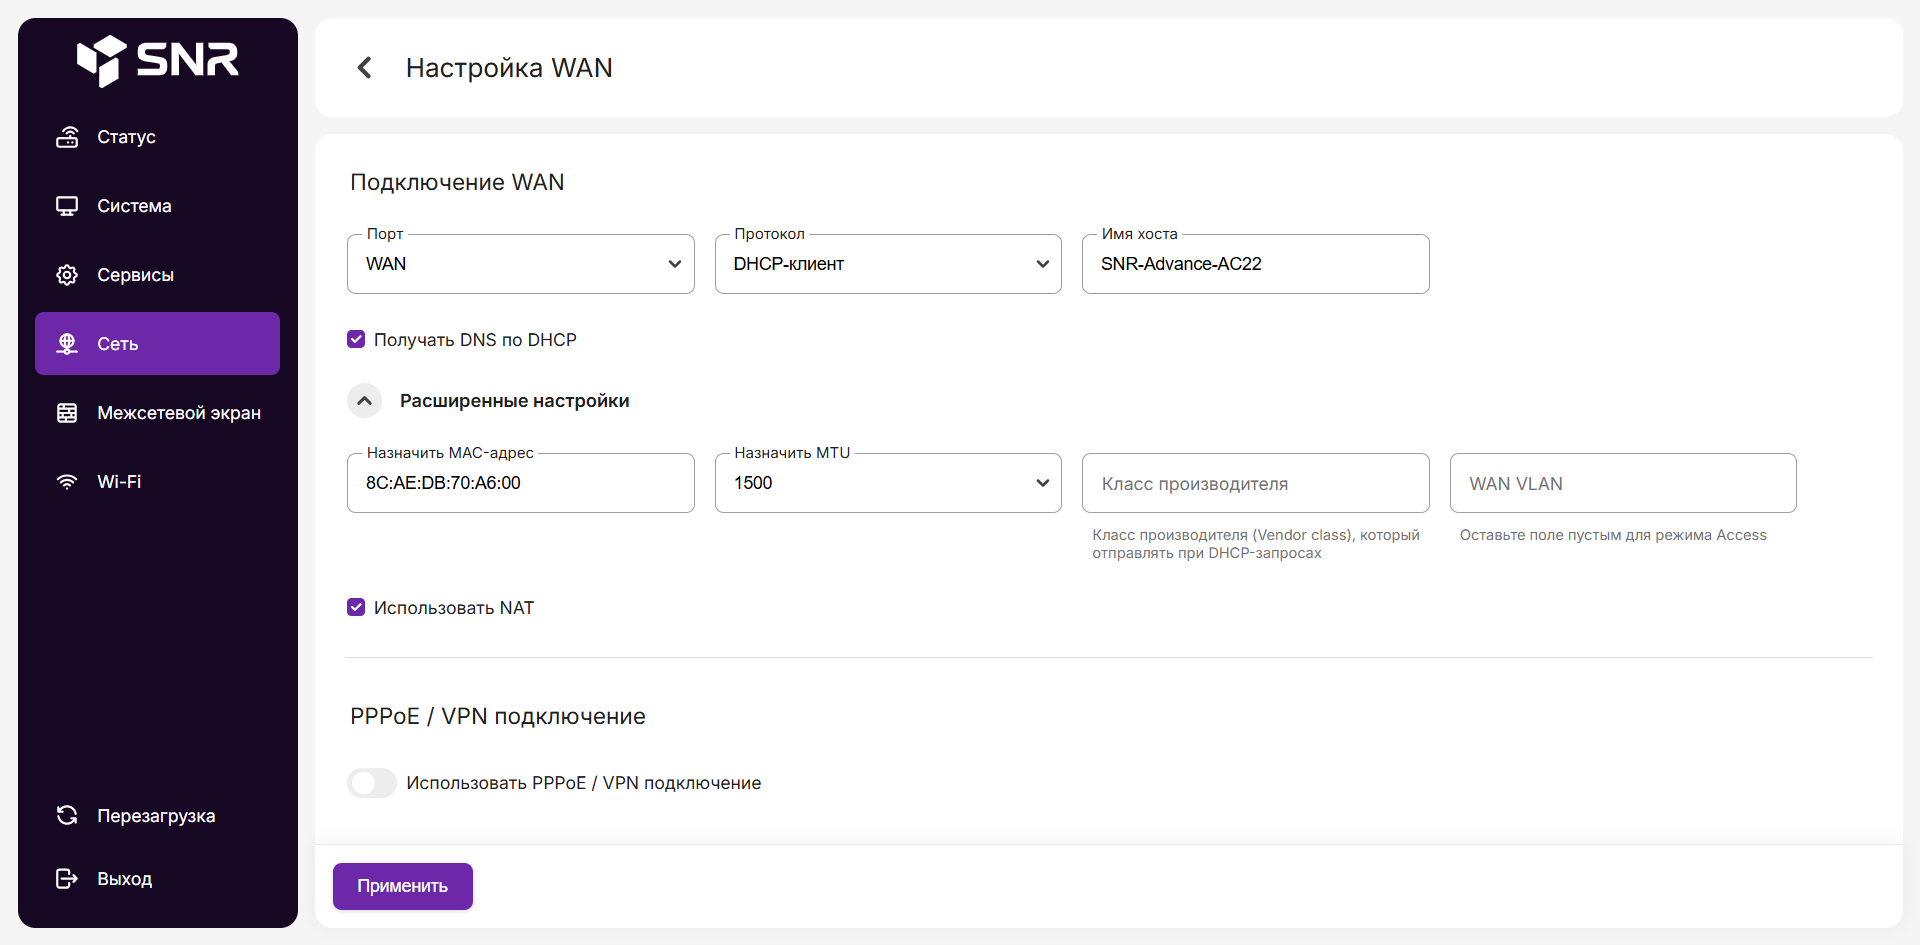Image resolution: width=1920 pixels, height=945 pixels.
Task: Collapse the advanced settings section chevron
Action: click(x=365, y=401)
